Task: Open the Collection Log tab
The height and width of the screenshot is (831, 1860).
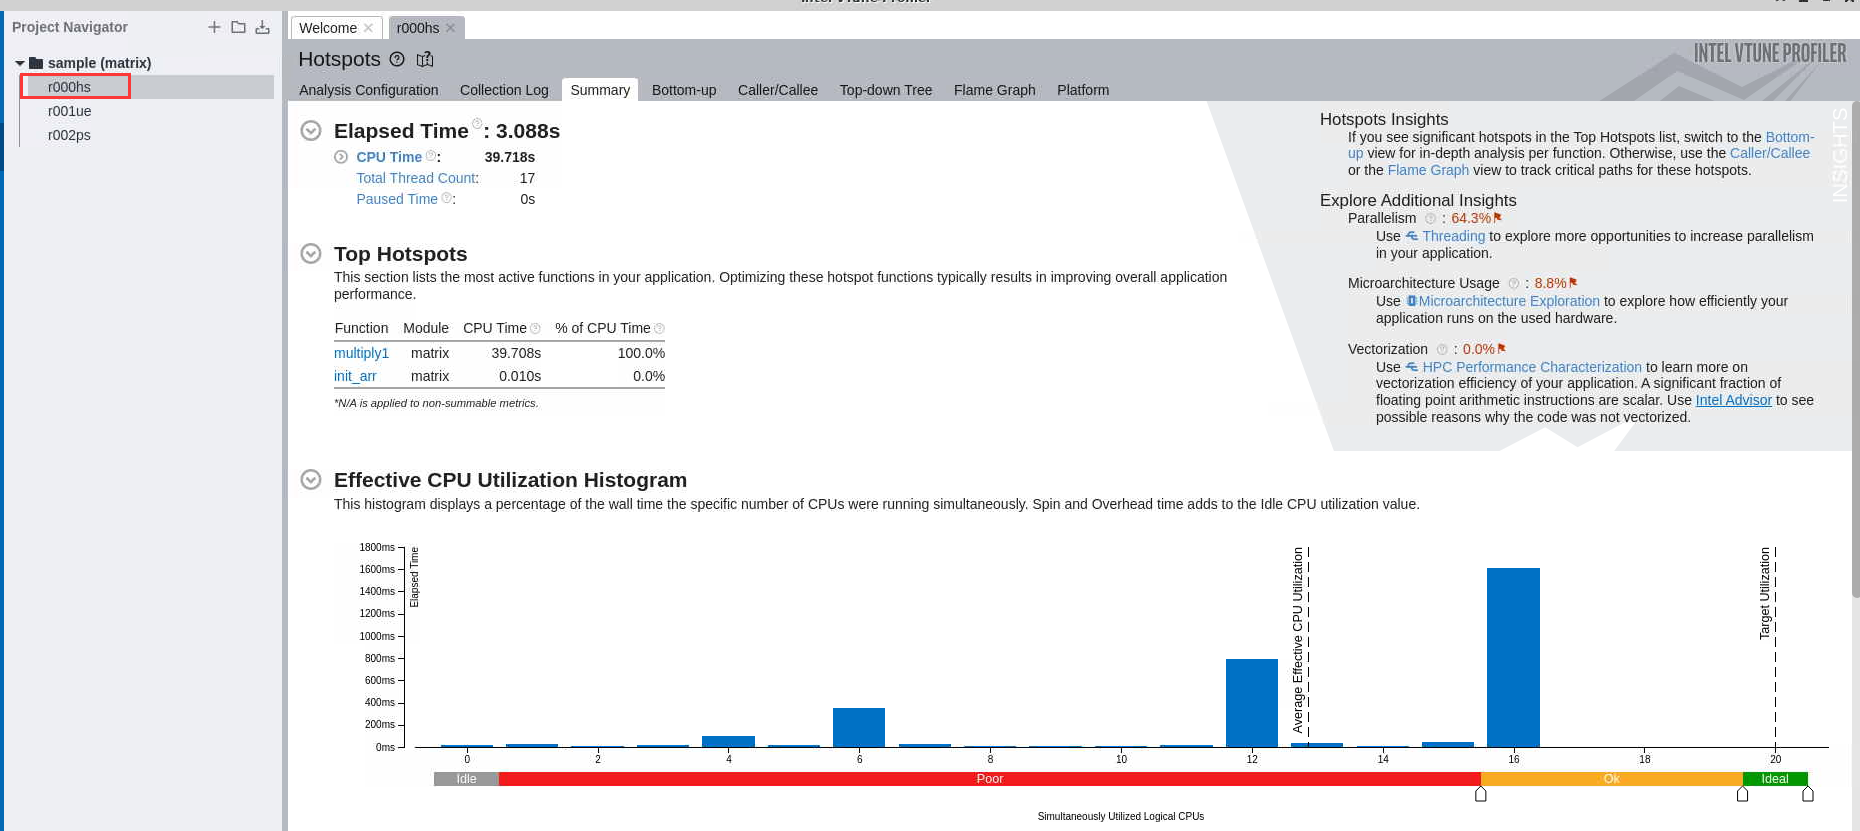Action: 504,90
